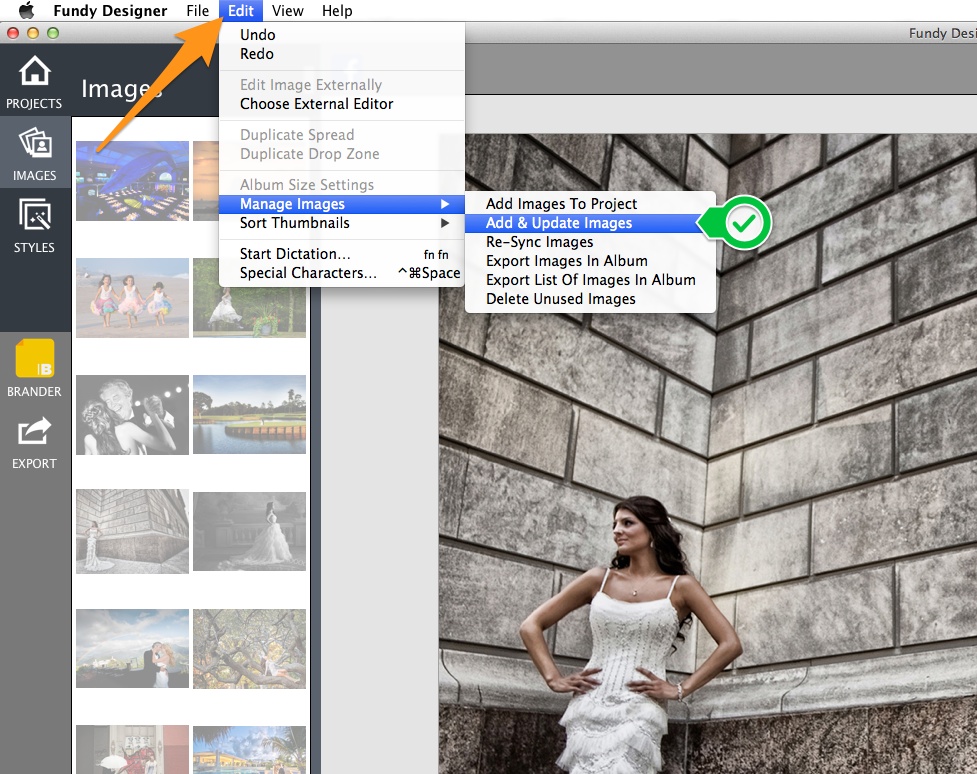977x774 pixels.
Task: Pick the tree branches thumbnail
Action: (x=249, y=649)
